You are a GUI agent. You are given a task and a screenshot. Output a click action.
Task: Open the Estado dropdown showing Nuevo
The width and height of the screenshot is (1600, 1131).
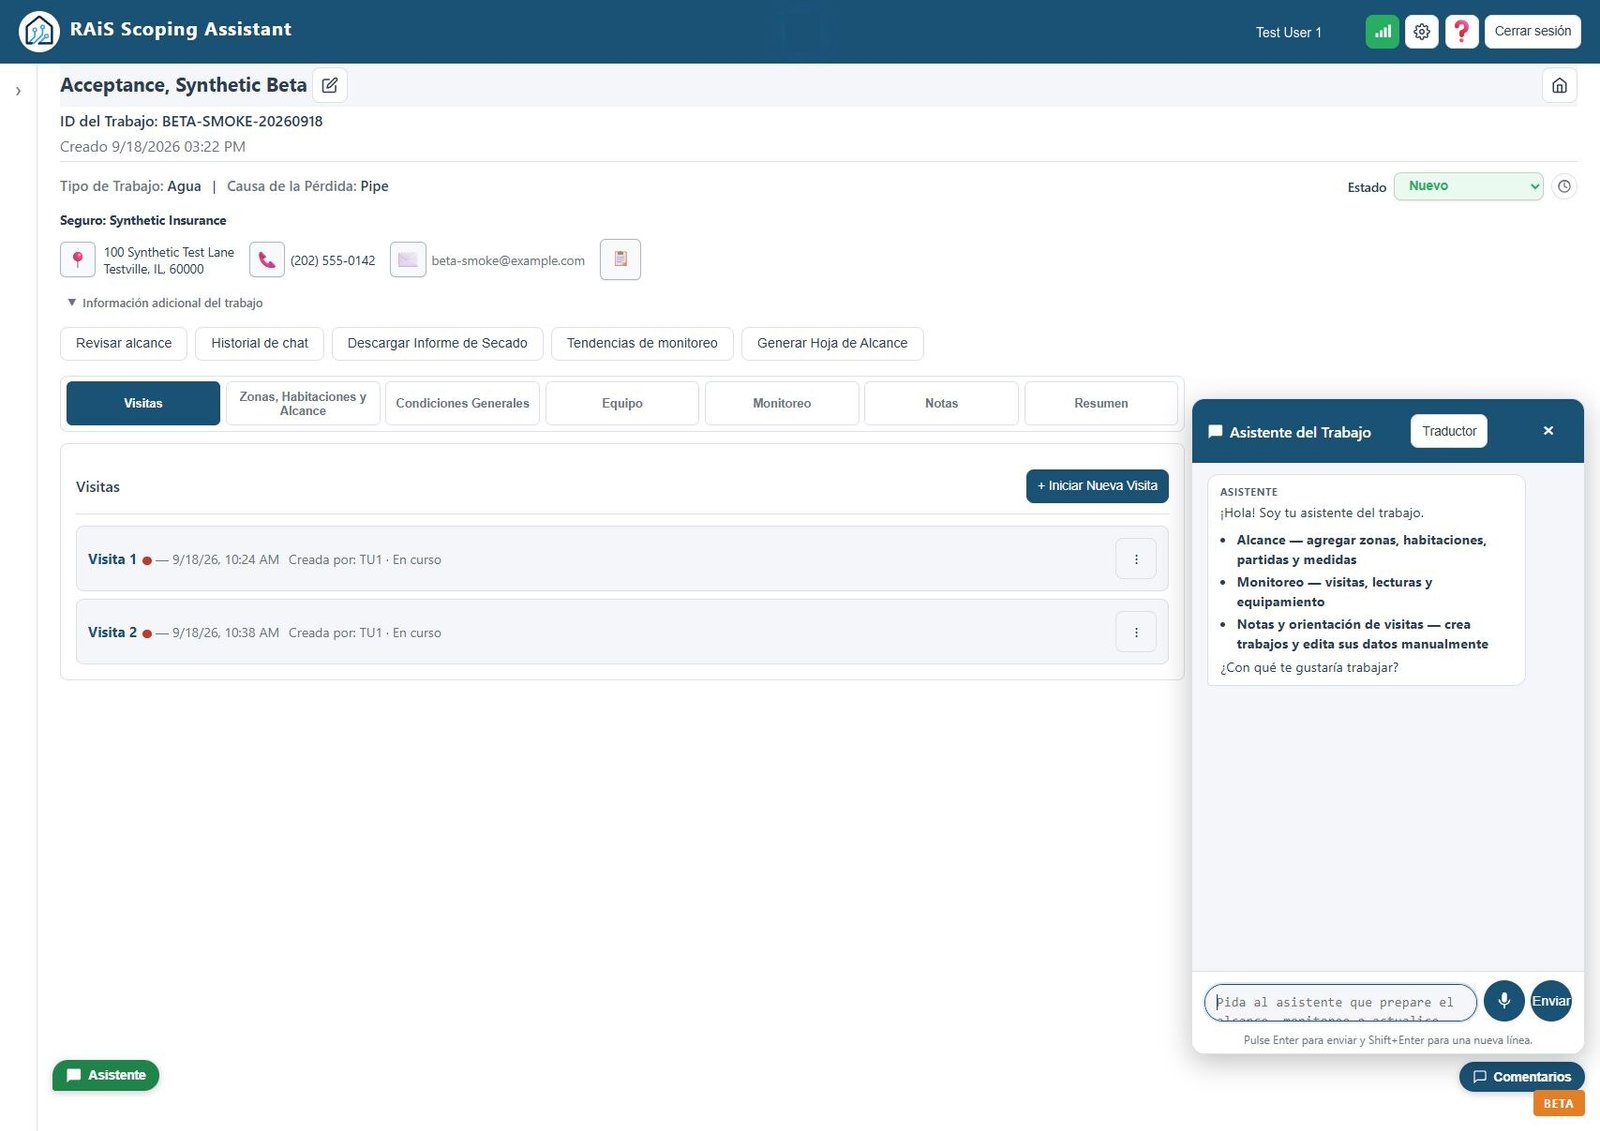click(1468, 186)
